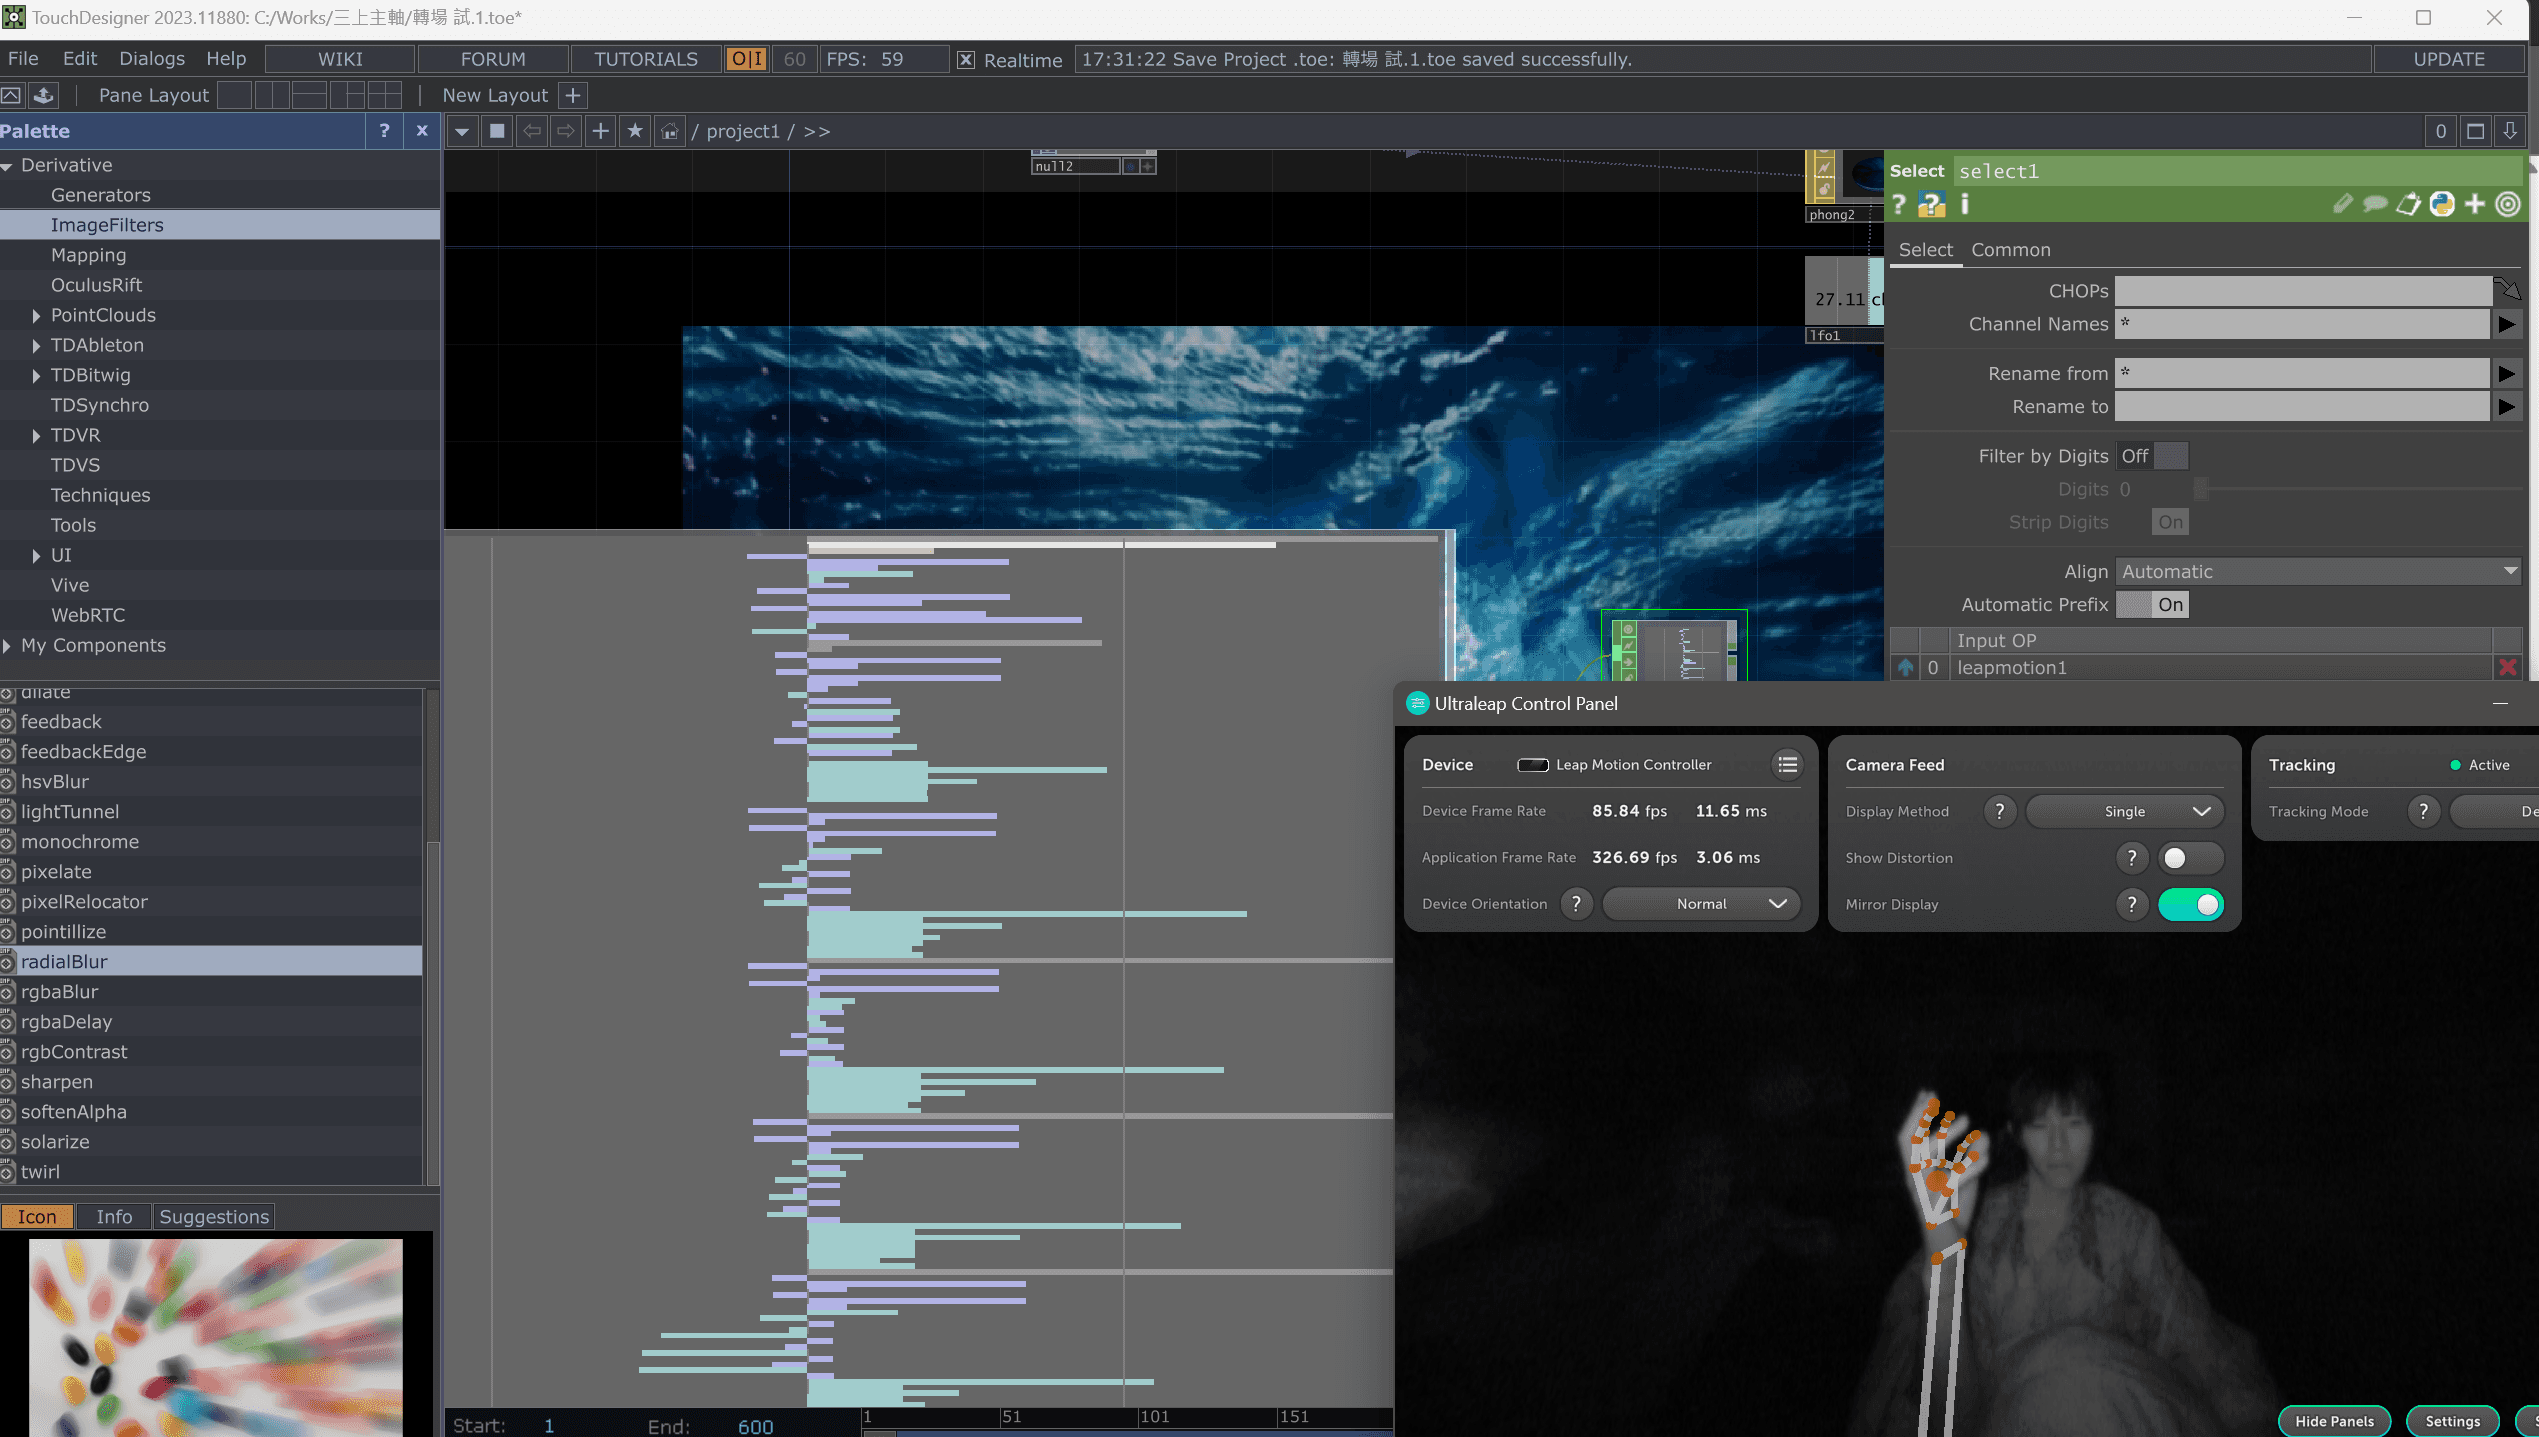This screenshot has width=2539, height=1437.
Task: Click the Hide Panels button
Action: 2334,1421
